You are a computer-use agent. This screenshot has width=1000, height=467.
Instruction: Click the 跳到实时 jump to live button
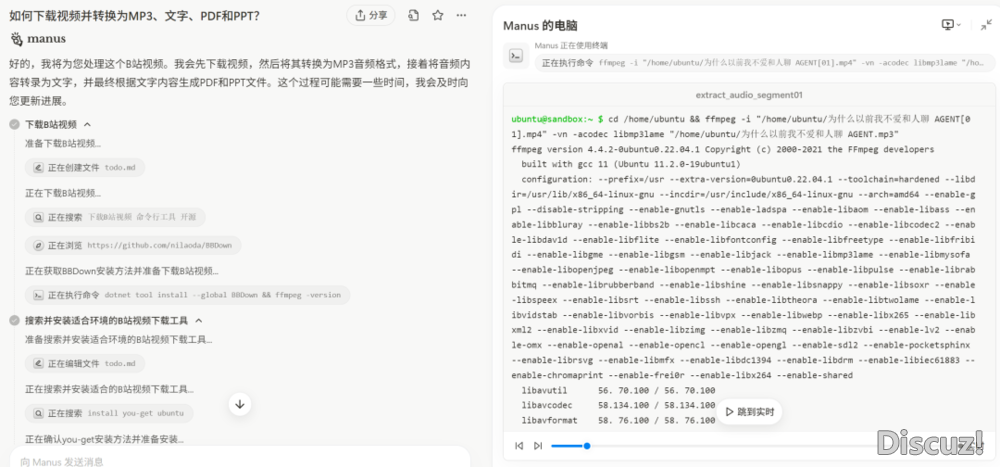point(749,412)
